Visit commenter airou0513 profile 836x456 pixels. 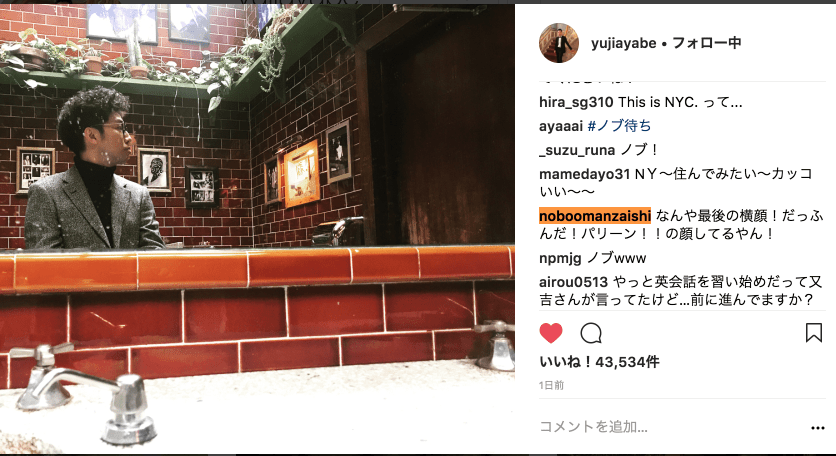(574, 282)
